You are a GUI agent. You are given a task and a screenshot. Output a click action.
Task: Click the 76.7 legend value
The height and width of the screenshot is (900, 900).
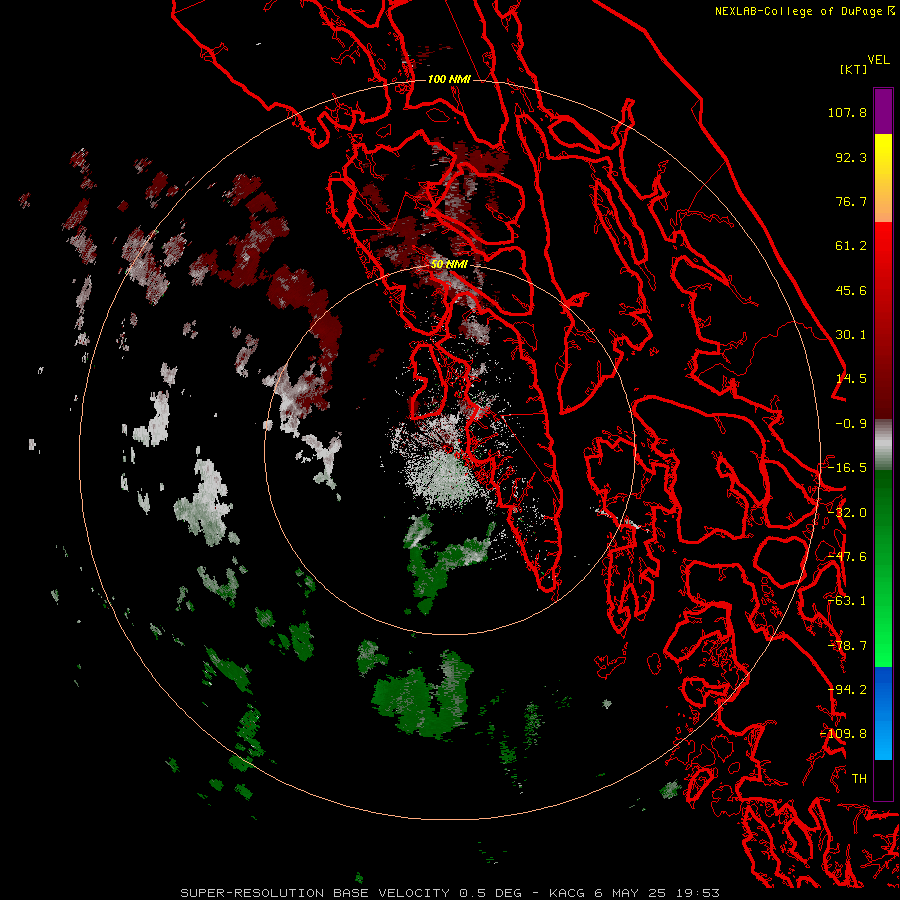click(x=851, y=201)
